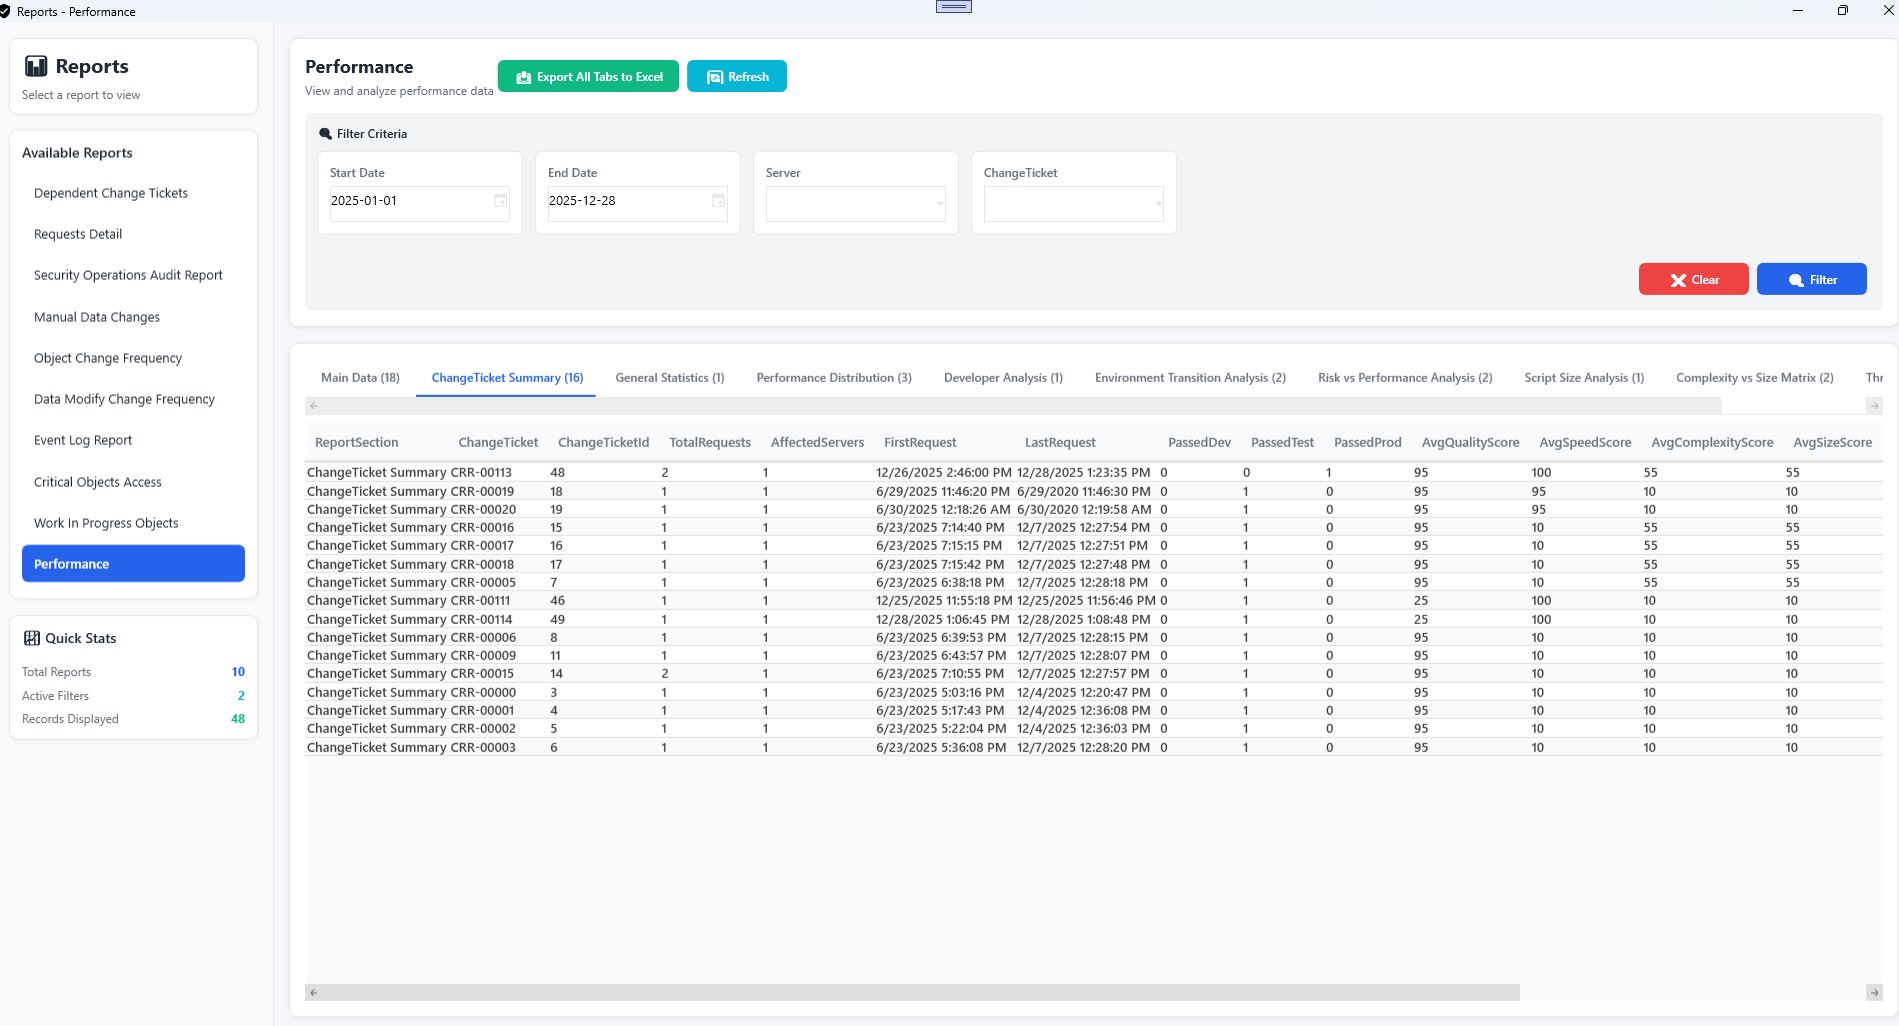Screen dimensions: 1899x1026
Task: Select the Main Data tab
Action: pyautogui.click(x=360, y=378)
